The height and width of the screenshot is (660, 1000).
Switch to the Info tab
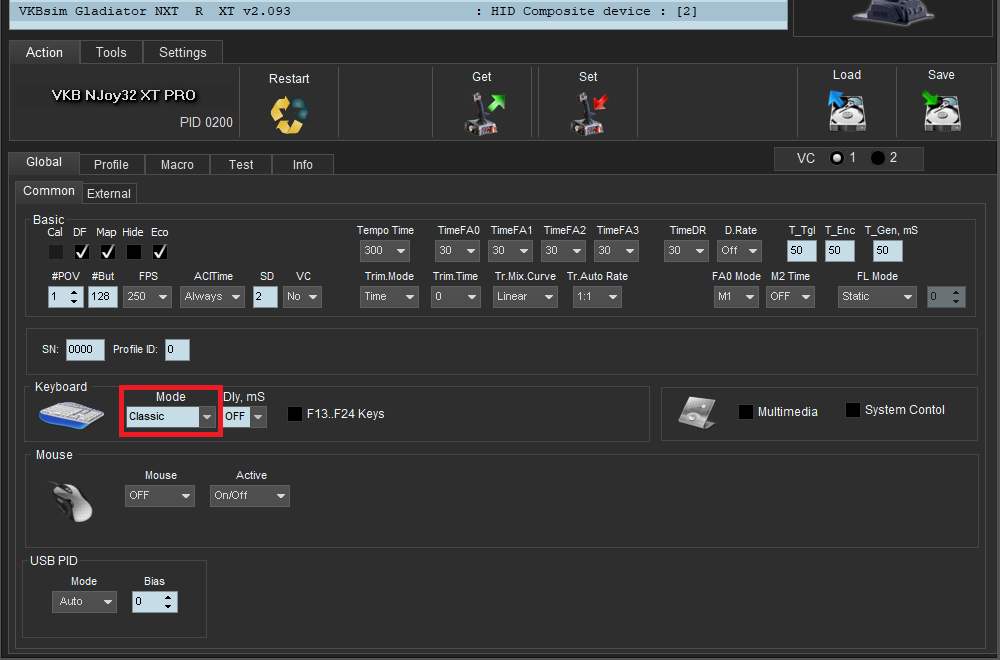pos(302,165)
